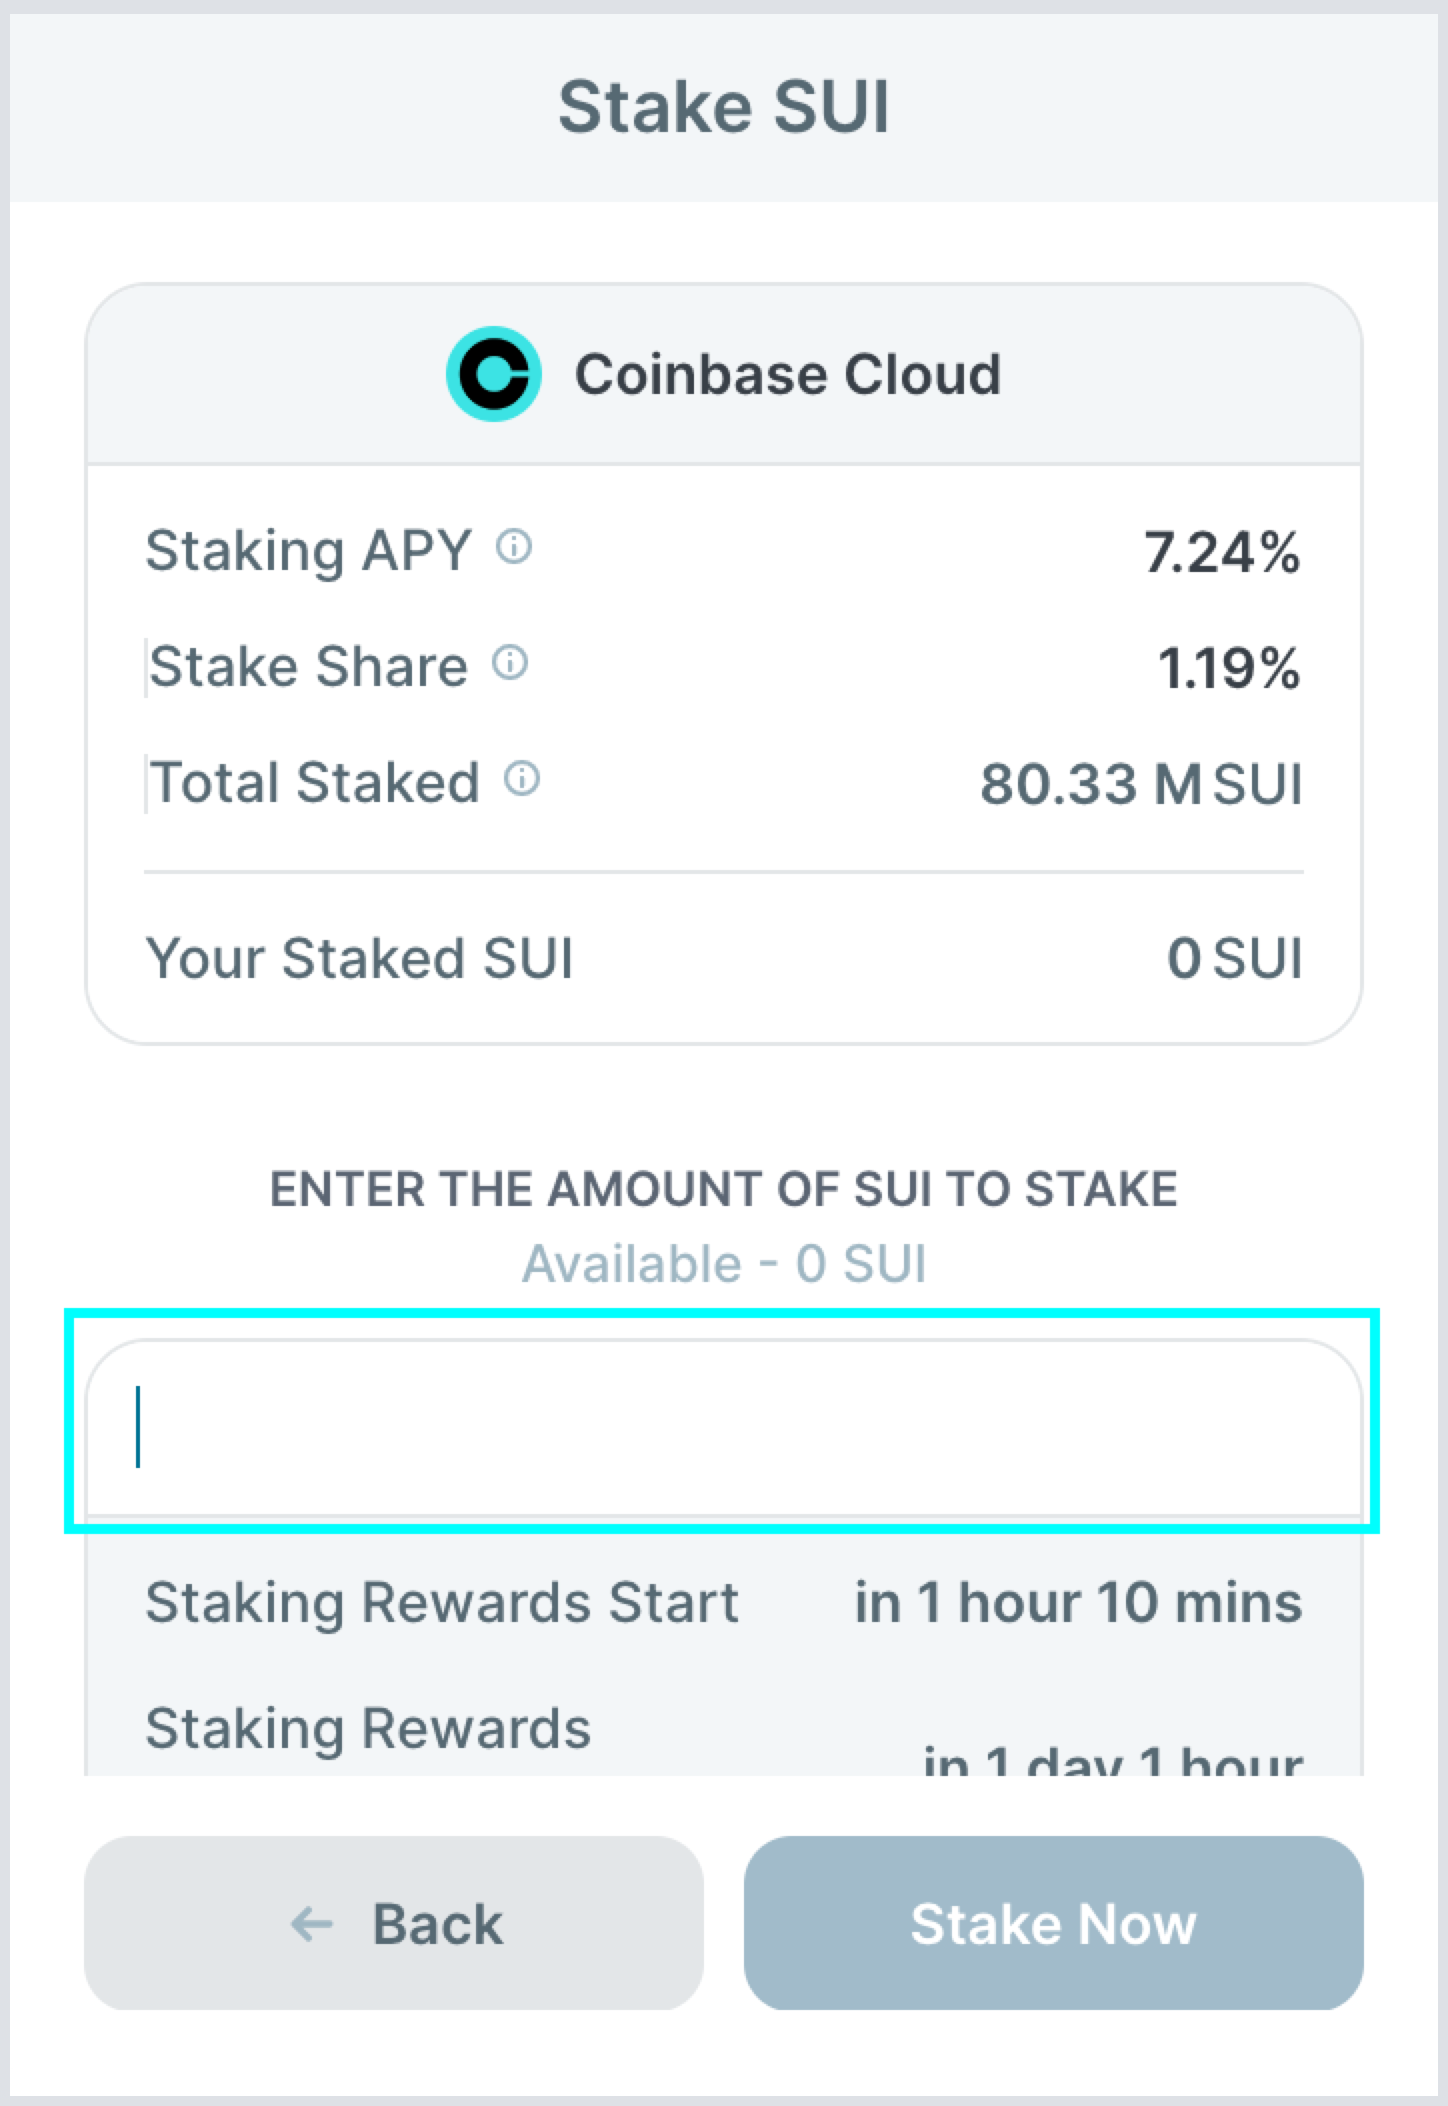Image resolution: width=1448 pixels, height=2106 pixels.
Task: Click the left arrow in the Back button
Action: point(311,1923)
